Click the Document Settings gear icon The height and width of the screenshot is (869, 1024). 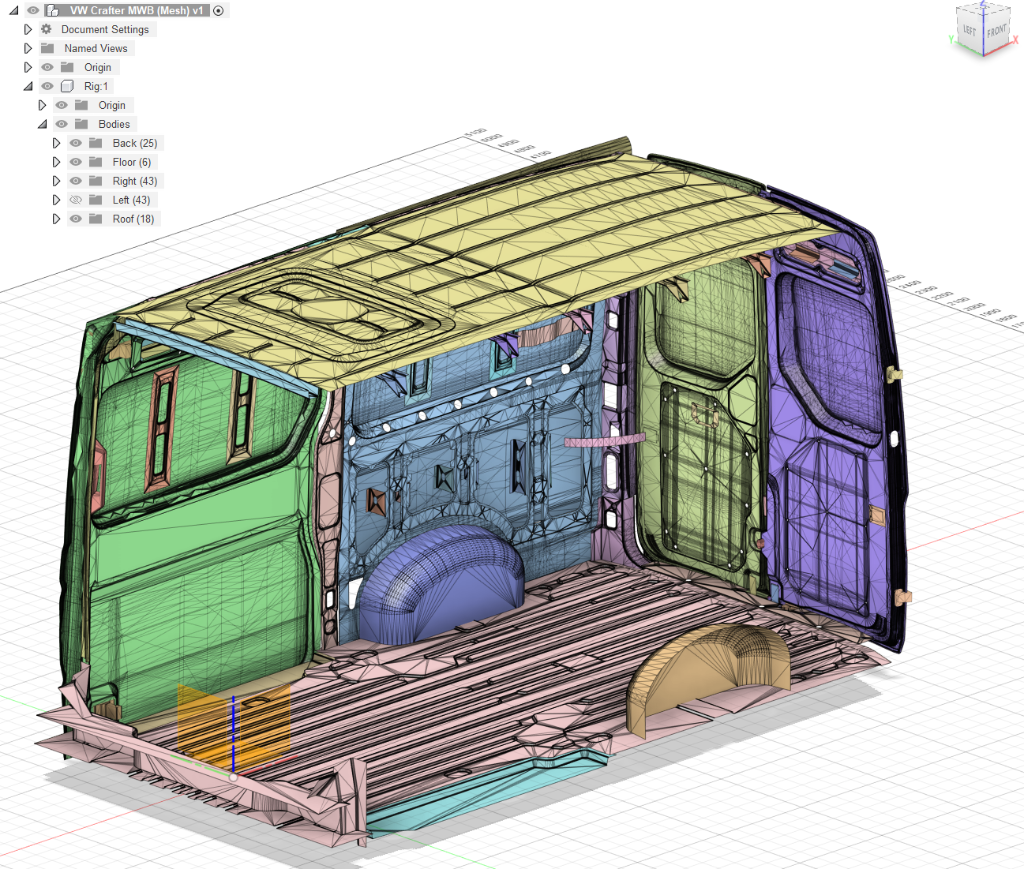46,29
